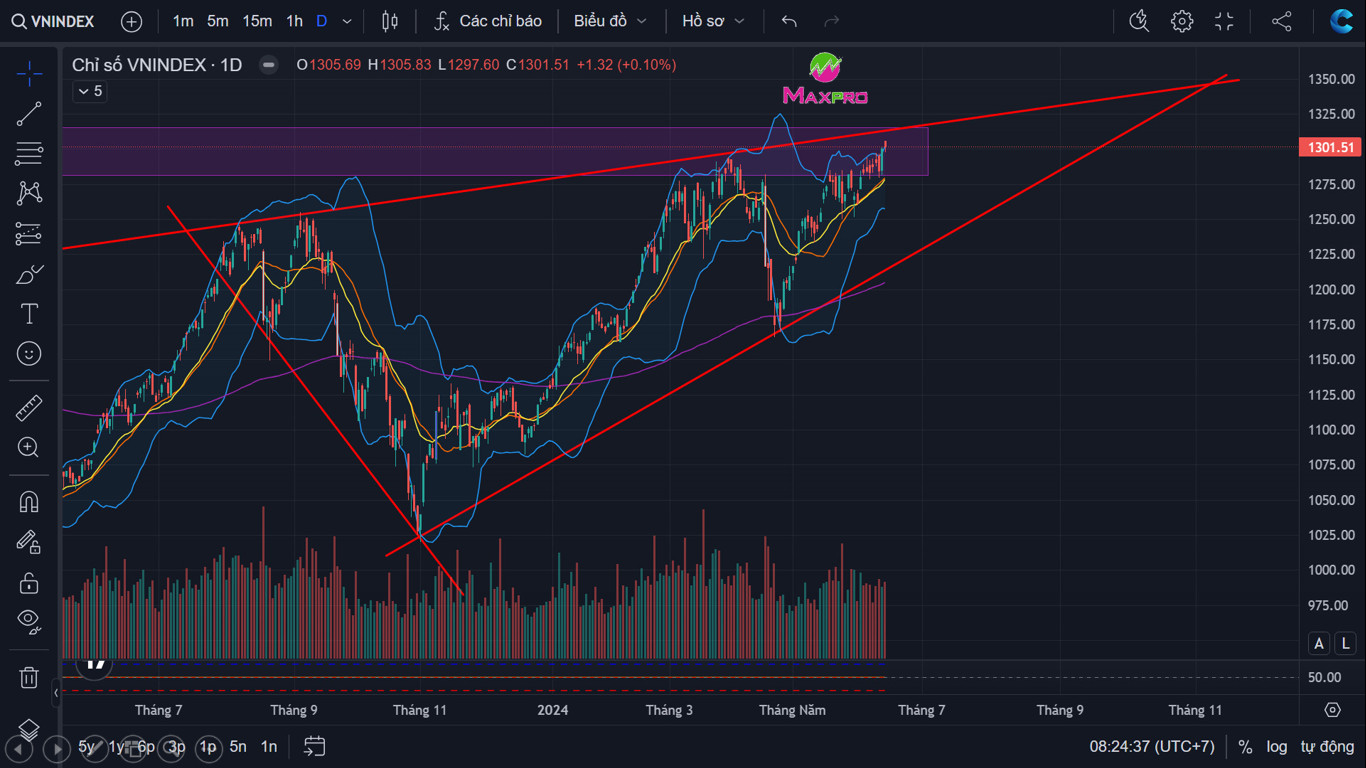1366x768 pixels.
Task: Set the date range to 5y
Action: click(x=87, y=746)
